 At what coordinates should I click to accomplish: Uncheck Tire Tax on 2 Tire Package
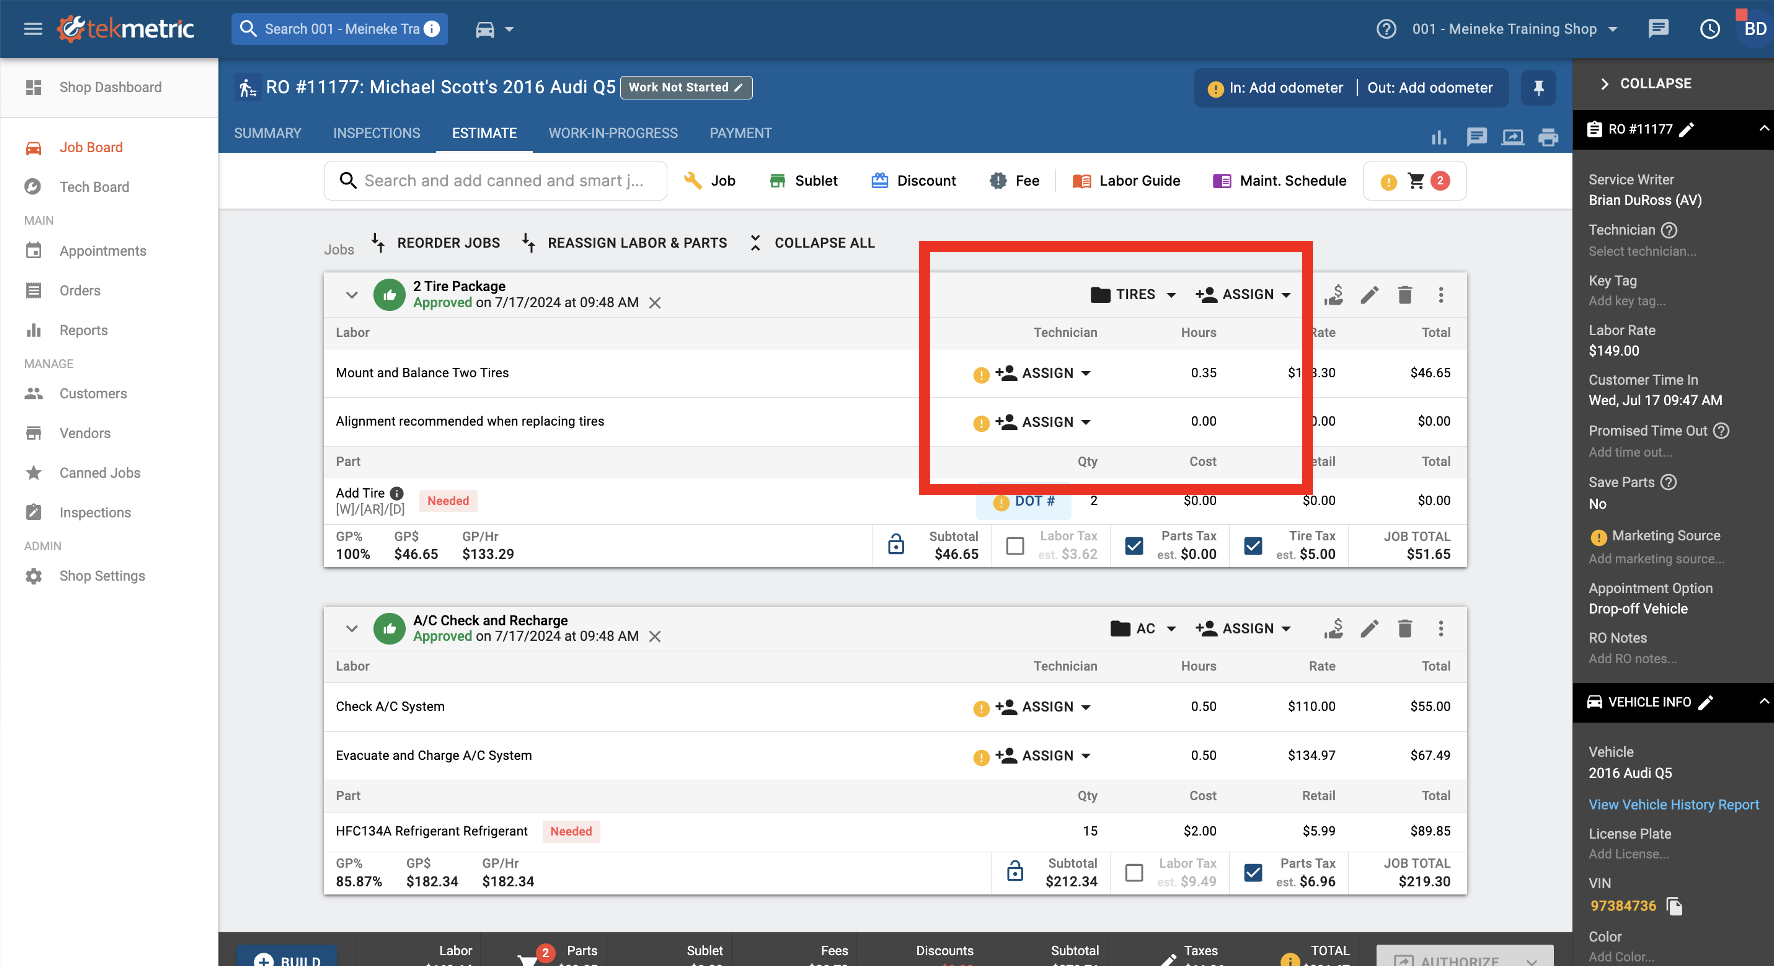click(1253, 546)
